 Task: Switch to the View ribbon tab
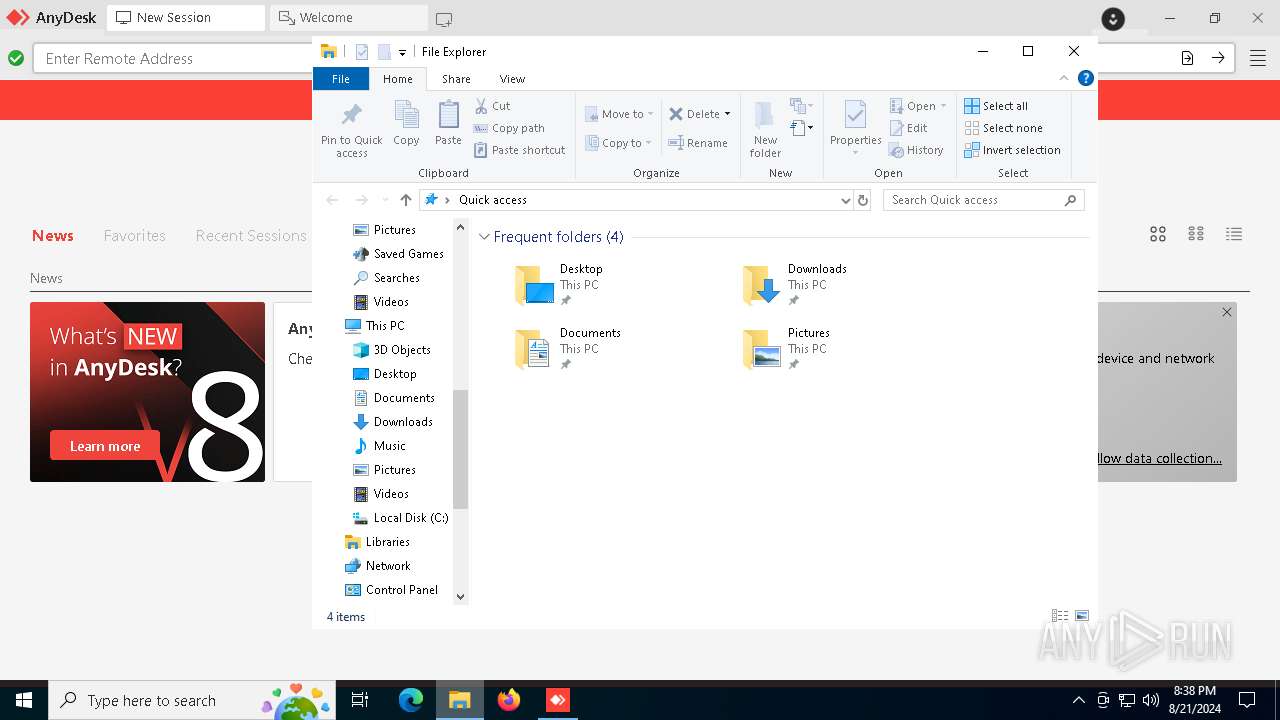pyautogui.click(x=512, y=78)
